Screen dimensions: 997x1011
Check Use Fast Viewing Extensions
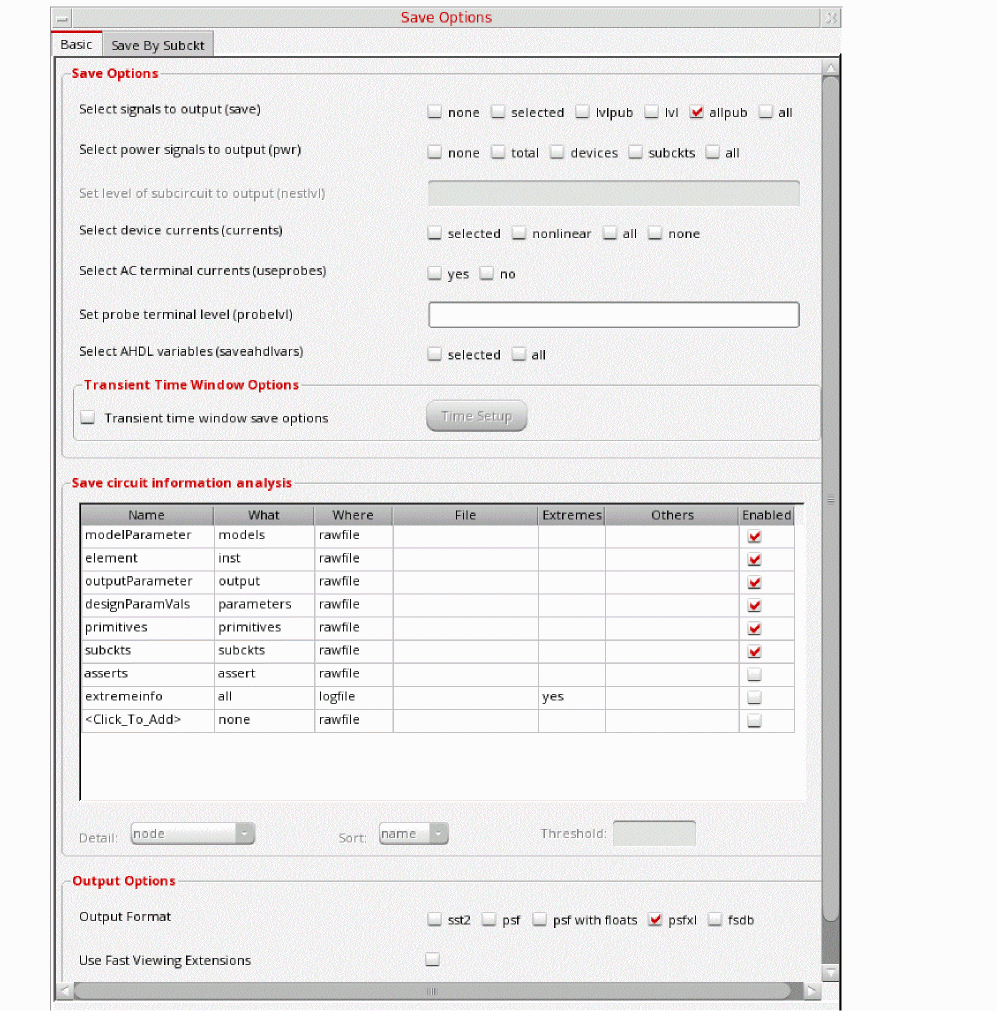coord(433,960)
